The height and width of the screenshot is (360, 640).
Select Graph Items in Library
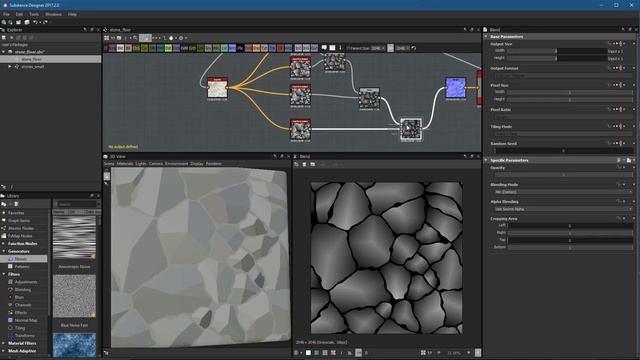click(19, 220)
